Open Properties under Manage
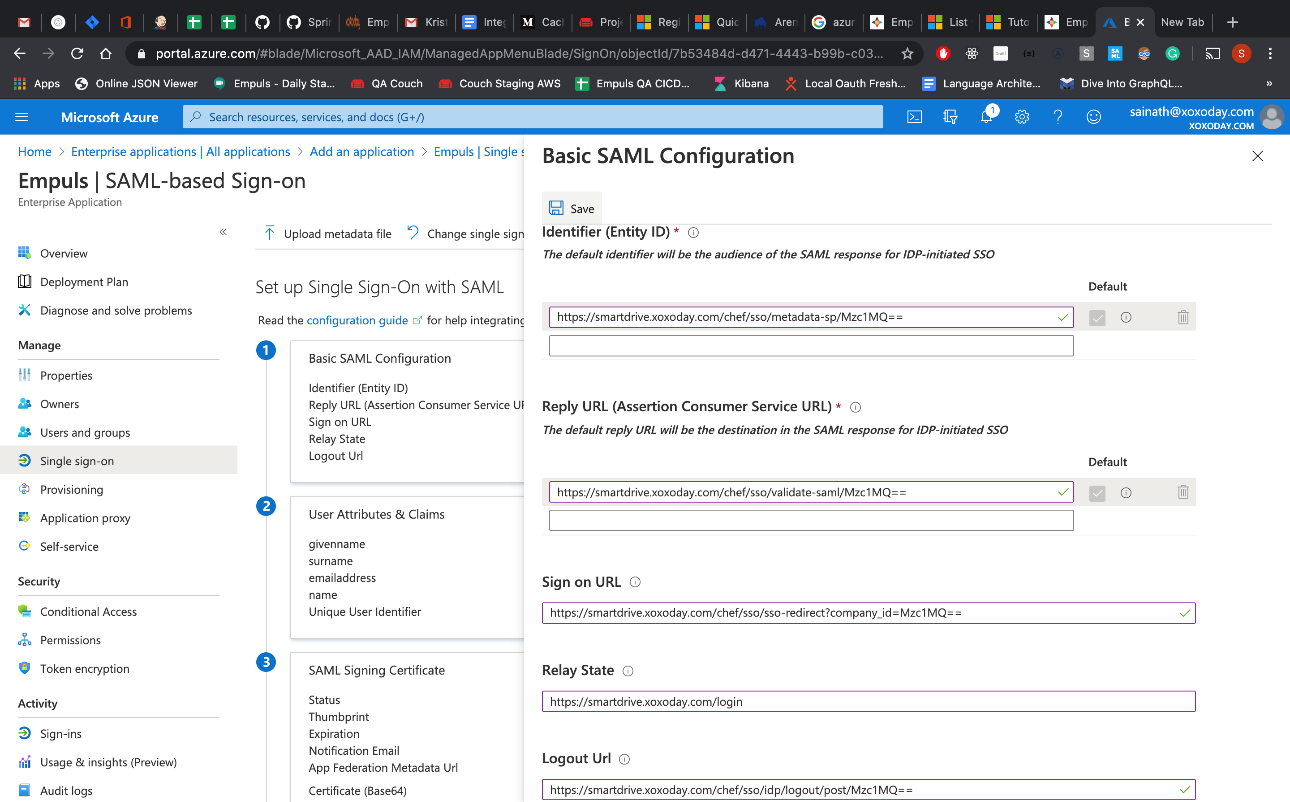This screenshot has height=802, width=1290. tap(66, 376)
